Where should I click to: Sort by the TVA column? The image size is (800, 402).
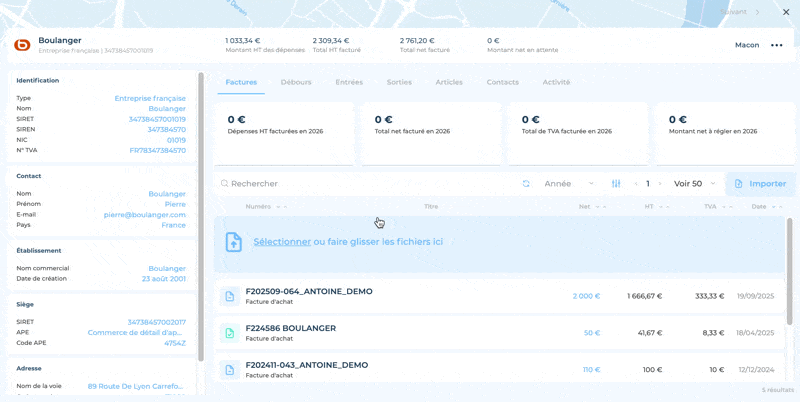click(718, 207)
